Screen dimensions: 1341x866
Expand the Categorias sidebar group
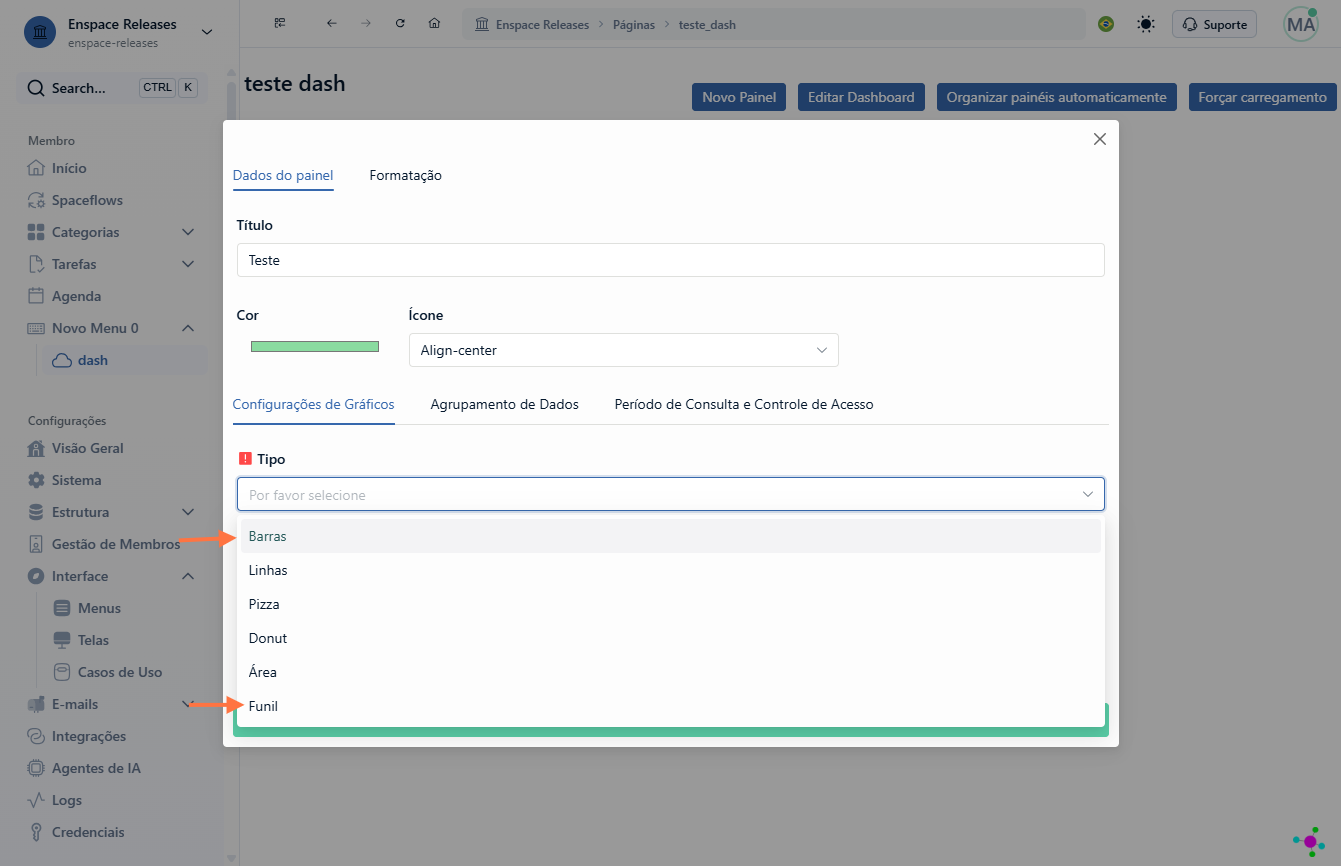188,232
